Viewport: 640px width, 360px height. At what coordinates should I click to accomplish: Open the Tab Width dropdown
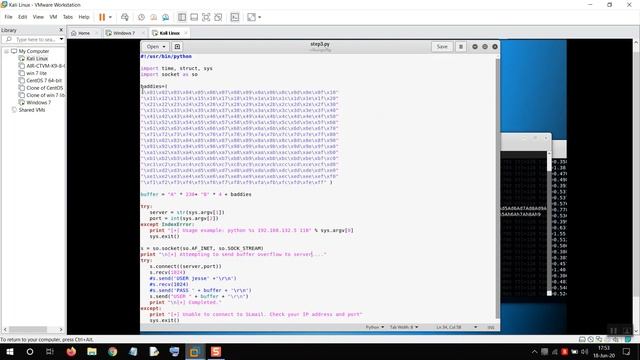(404, 327)
